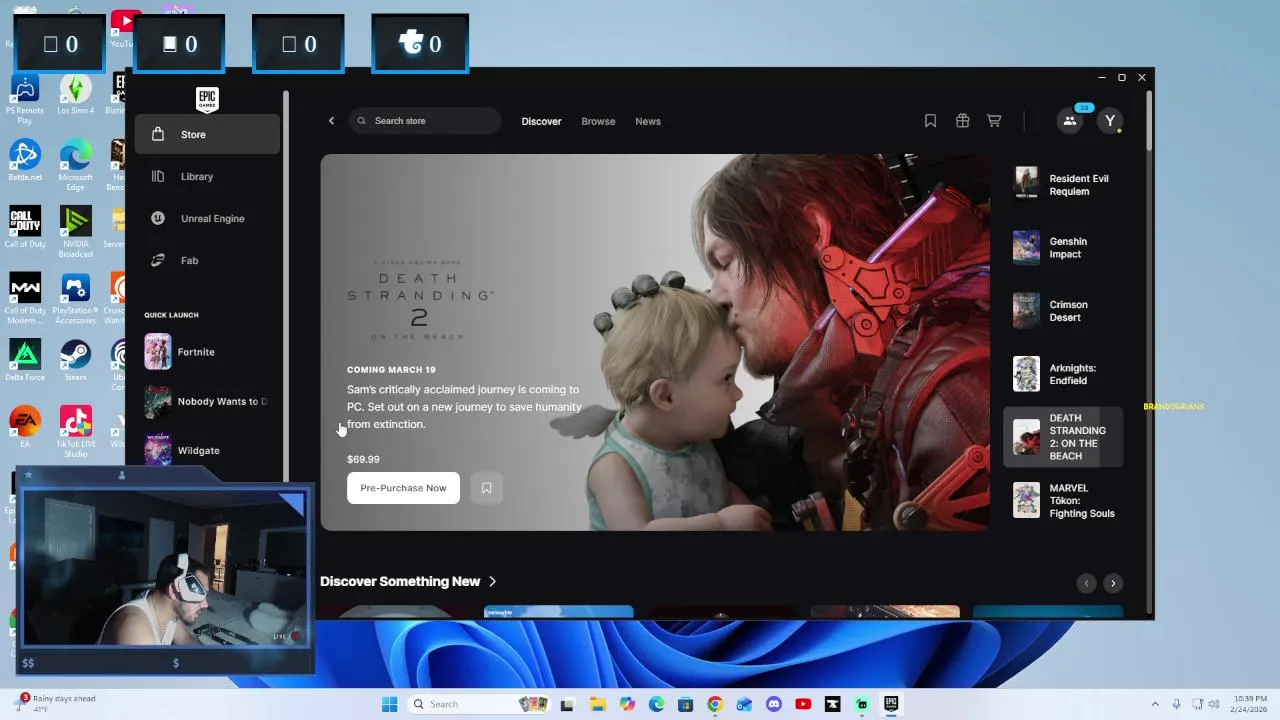Open Copilot from taskbar
Screen dimensions: 1280x720
click(627, 704)
